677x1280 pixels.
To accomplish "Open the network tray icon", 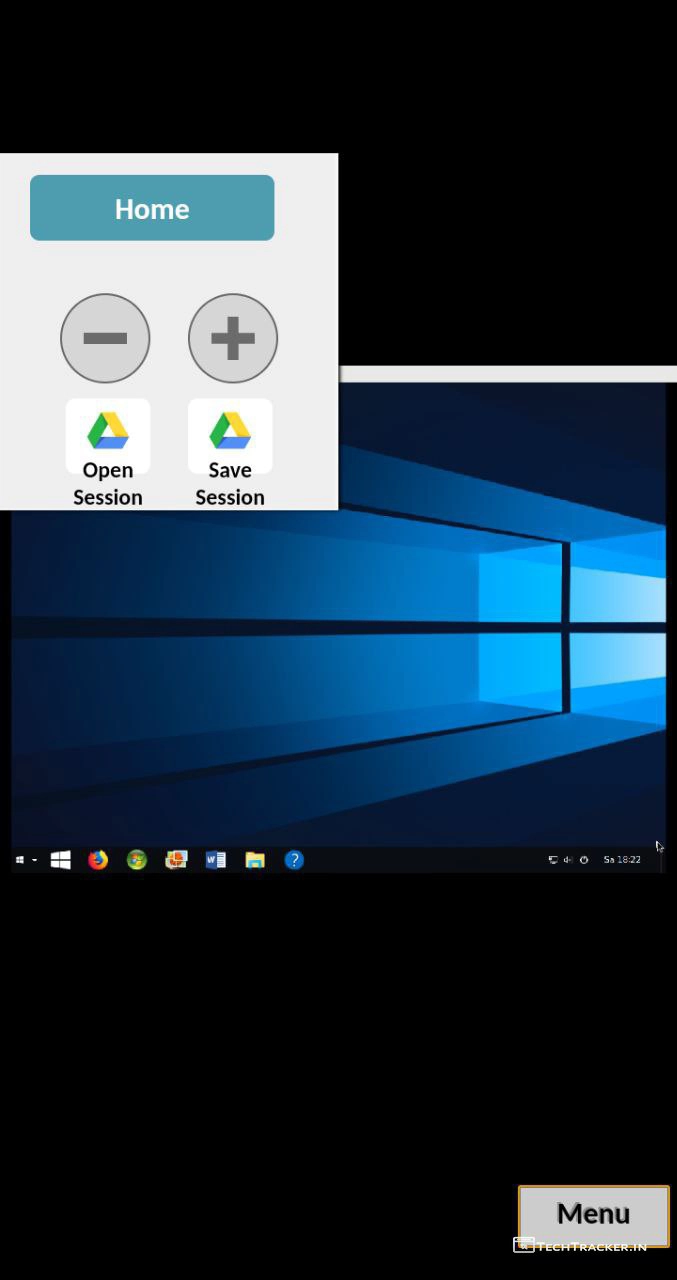I will point(553,860).
